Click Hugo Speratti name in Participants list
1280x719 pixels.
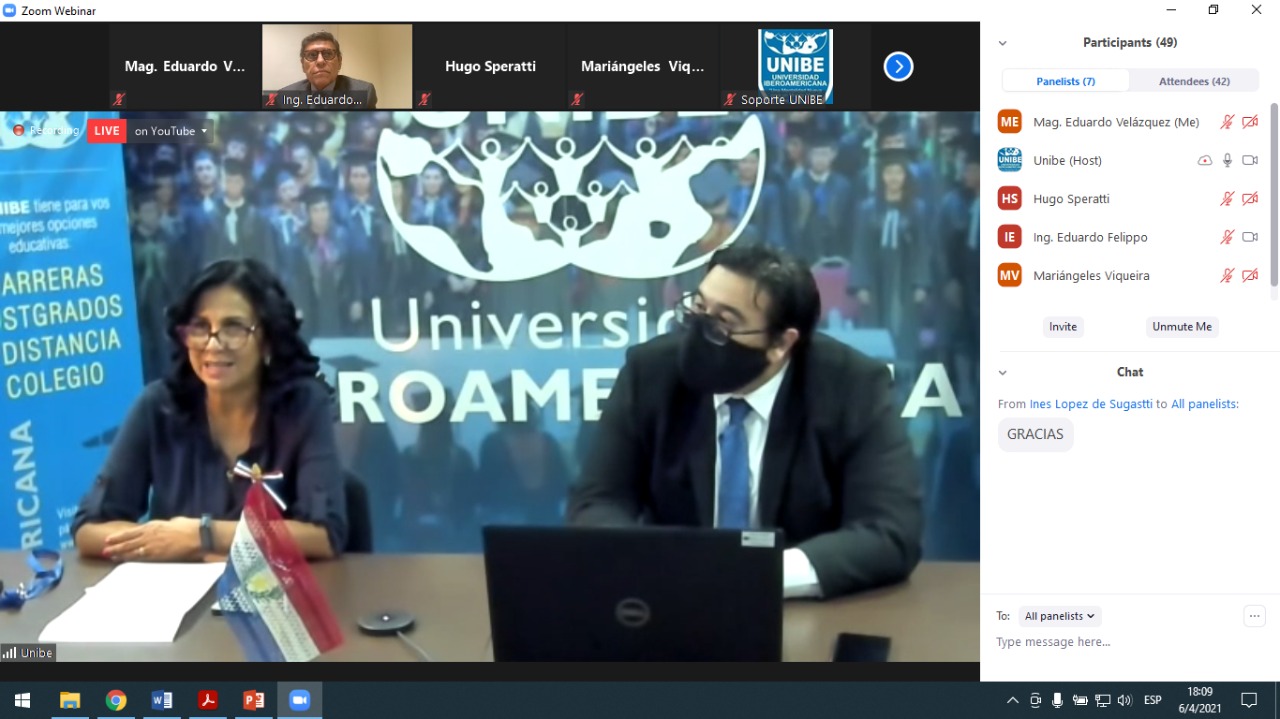pyautogui.click(x=1071, y=199)
